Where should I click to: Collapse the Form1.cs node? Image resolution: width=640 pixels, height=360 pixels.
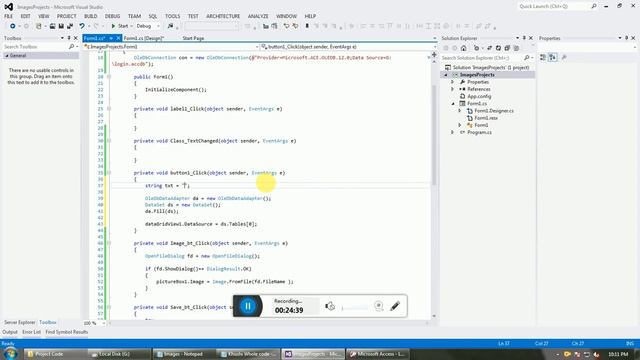(453, 104)
